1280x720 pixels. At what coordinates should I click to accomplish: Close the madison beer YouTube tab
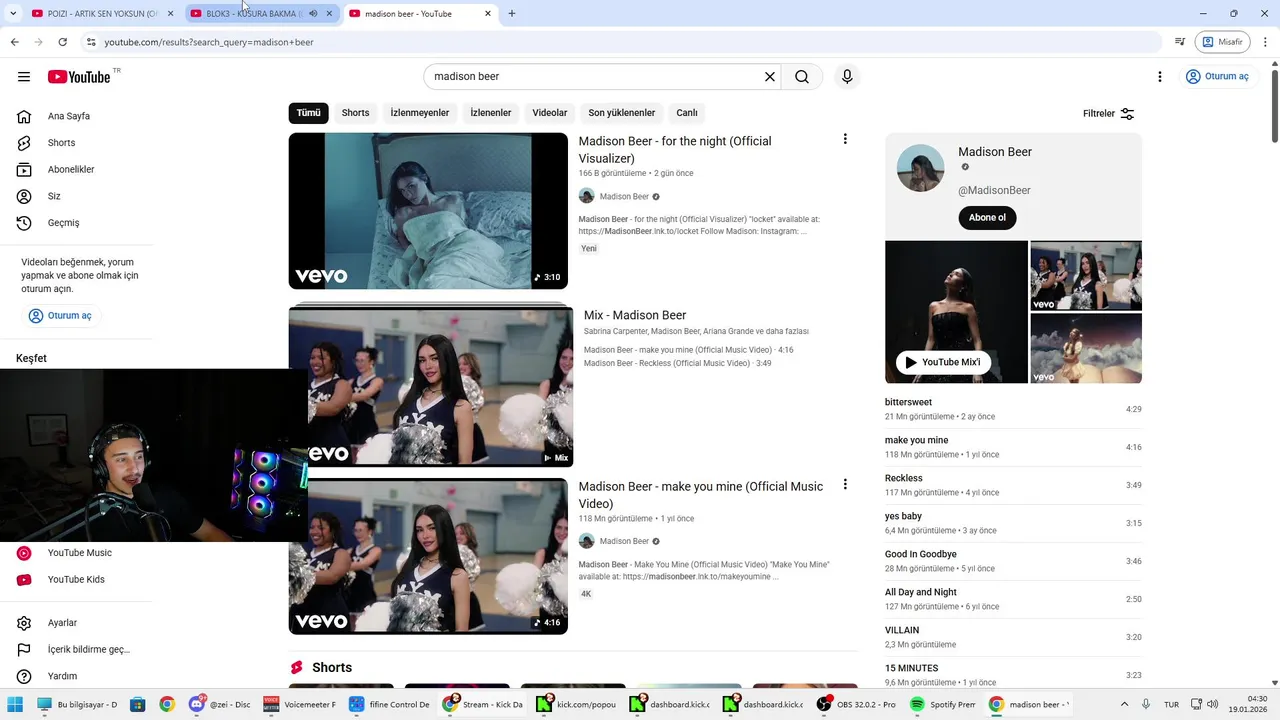pyautogui.click(x=488, y=14)
